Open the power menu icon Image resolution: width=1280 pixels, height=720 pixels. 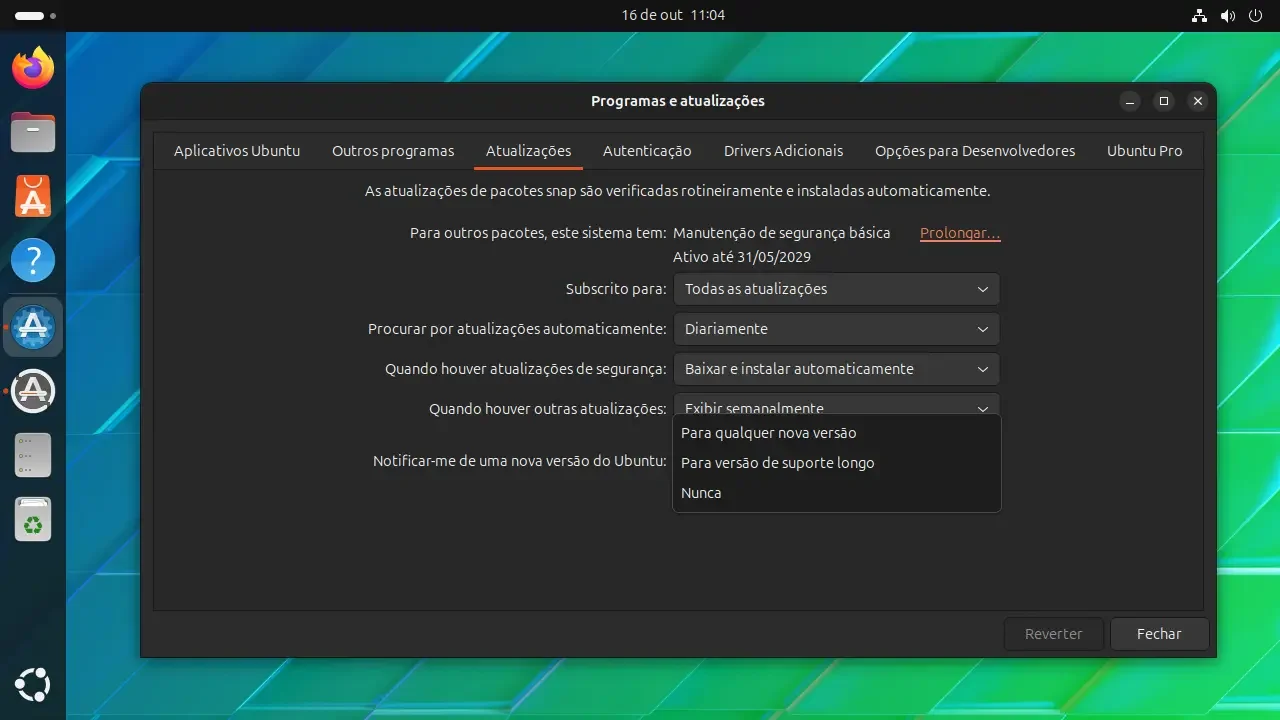1256,16
